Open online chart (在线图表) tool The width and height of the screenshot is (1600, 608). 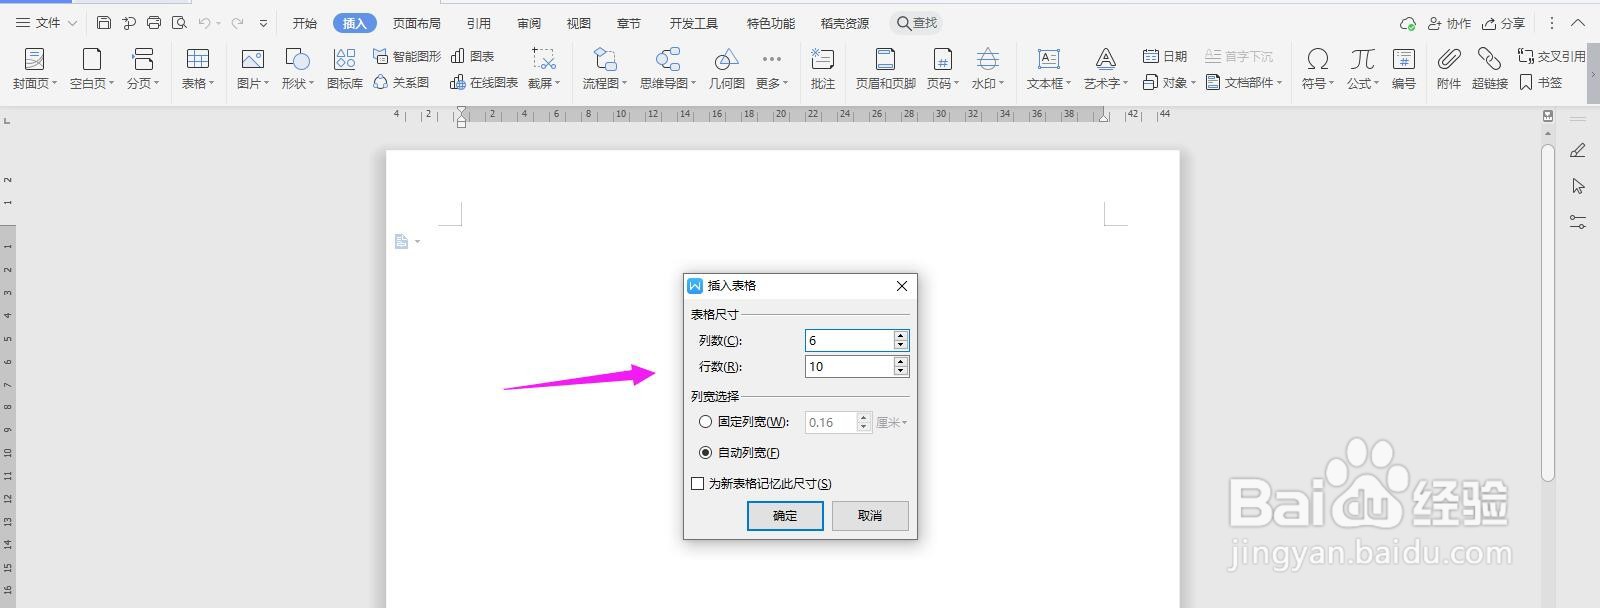point(484,82)
